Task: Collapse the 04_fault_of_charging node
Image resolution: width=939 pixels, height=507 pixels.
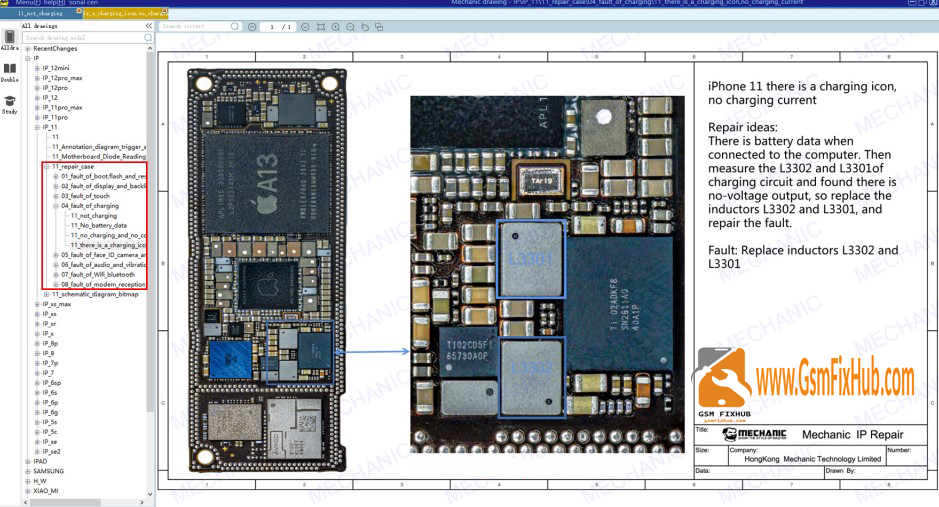Action: tap(56, 206)
